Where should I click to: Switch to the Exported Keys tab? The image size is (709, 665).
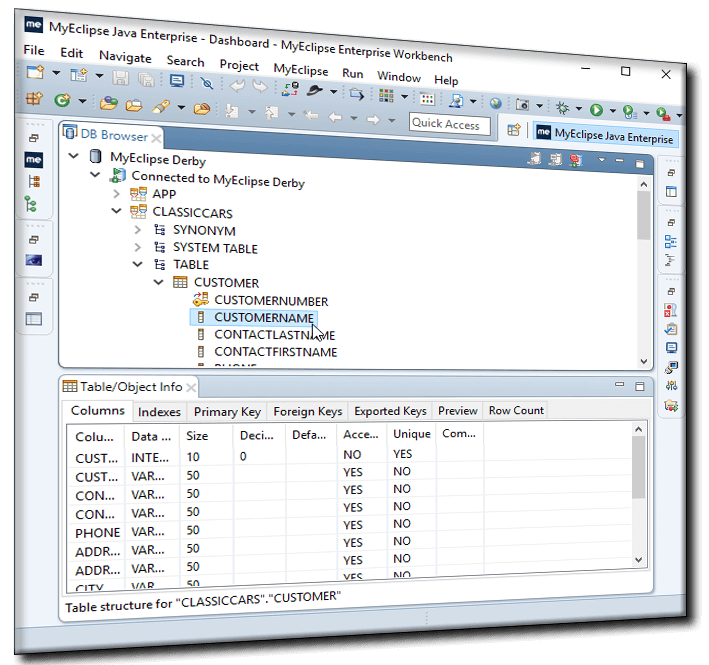click(390, 411)
